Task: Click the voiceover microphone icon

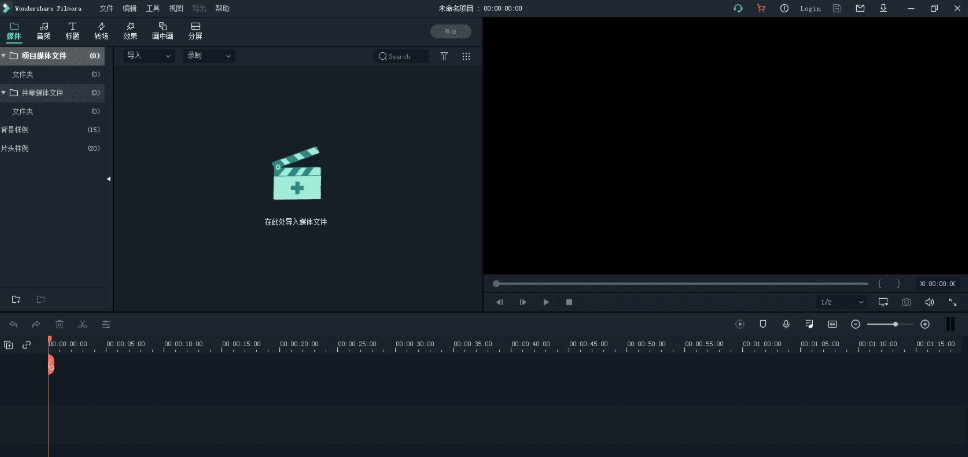Action: 786,324
